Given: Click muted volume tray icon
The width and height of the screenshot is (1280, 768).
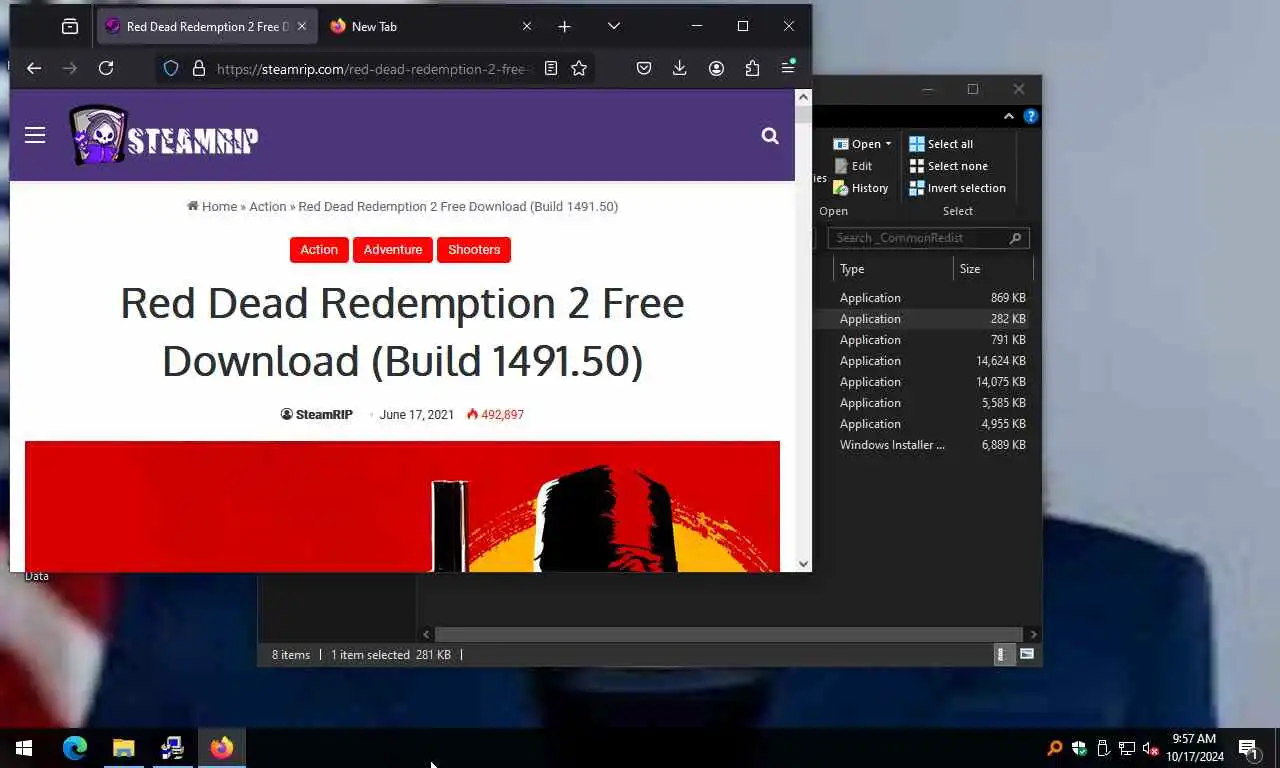Looking at the screenshot, I should point(1150,748).
